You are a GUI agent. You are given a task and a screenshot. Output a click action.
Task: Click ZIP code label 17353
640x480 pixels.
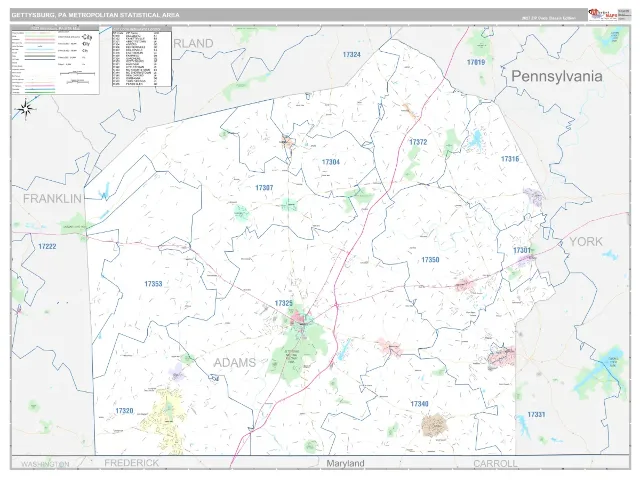153,284
